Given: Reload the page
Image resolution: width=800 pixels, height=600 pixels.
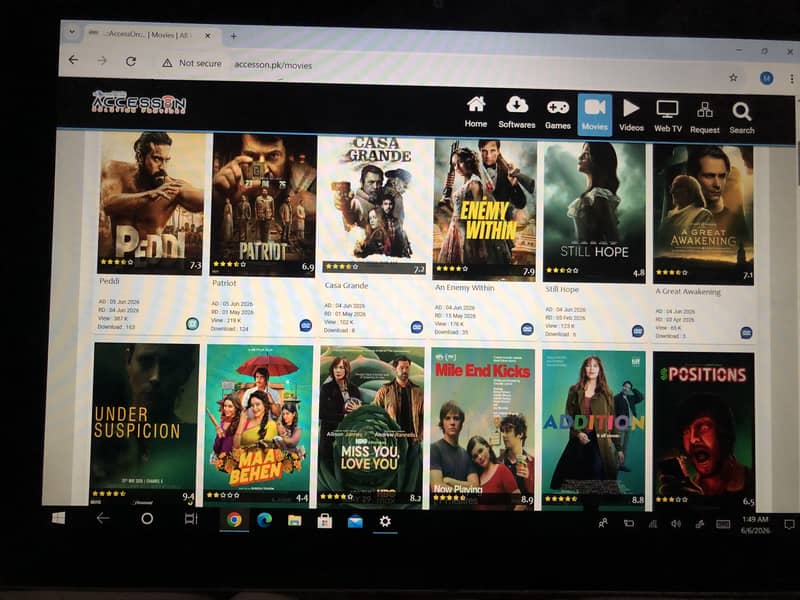Looking at the screenshot, I should coord(131,62).
